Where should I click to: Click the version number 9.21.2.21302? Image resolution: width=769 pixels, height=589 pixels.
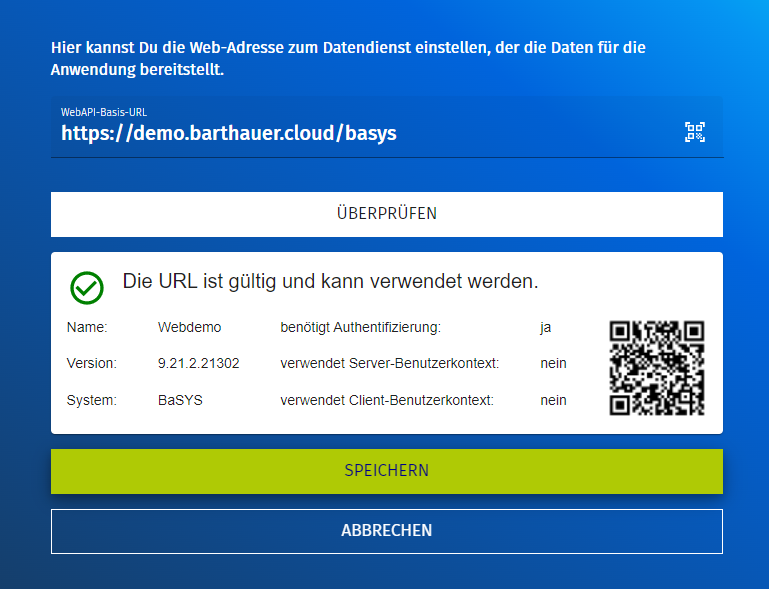198,363
